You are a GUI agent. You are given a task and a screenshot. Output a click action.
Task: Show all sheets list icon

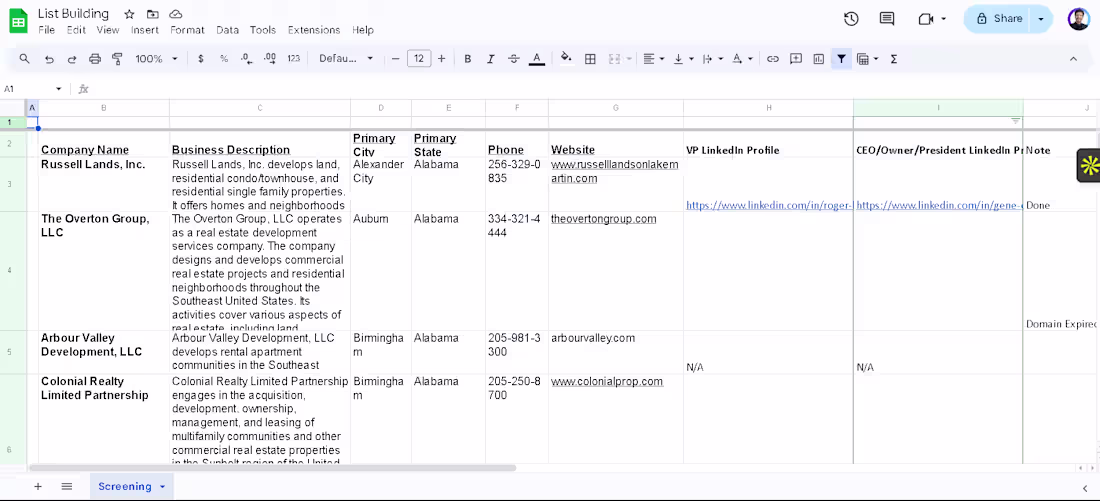67,486
